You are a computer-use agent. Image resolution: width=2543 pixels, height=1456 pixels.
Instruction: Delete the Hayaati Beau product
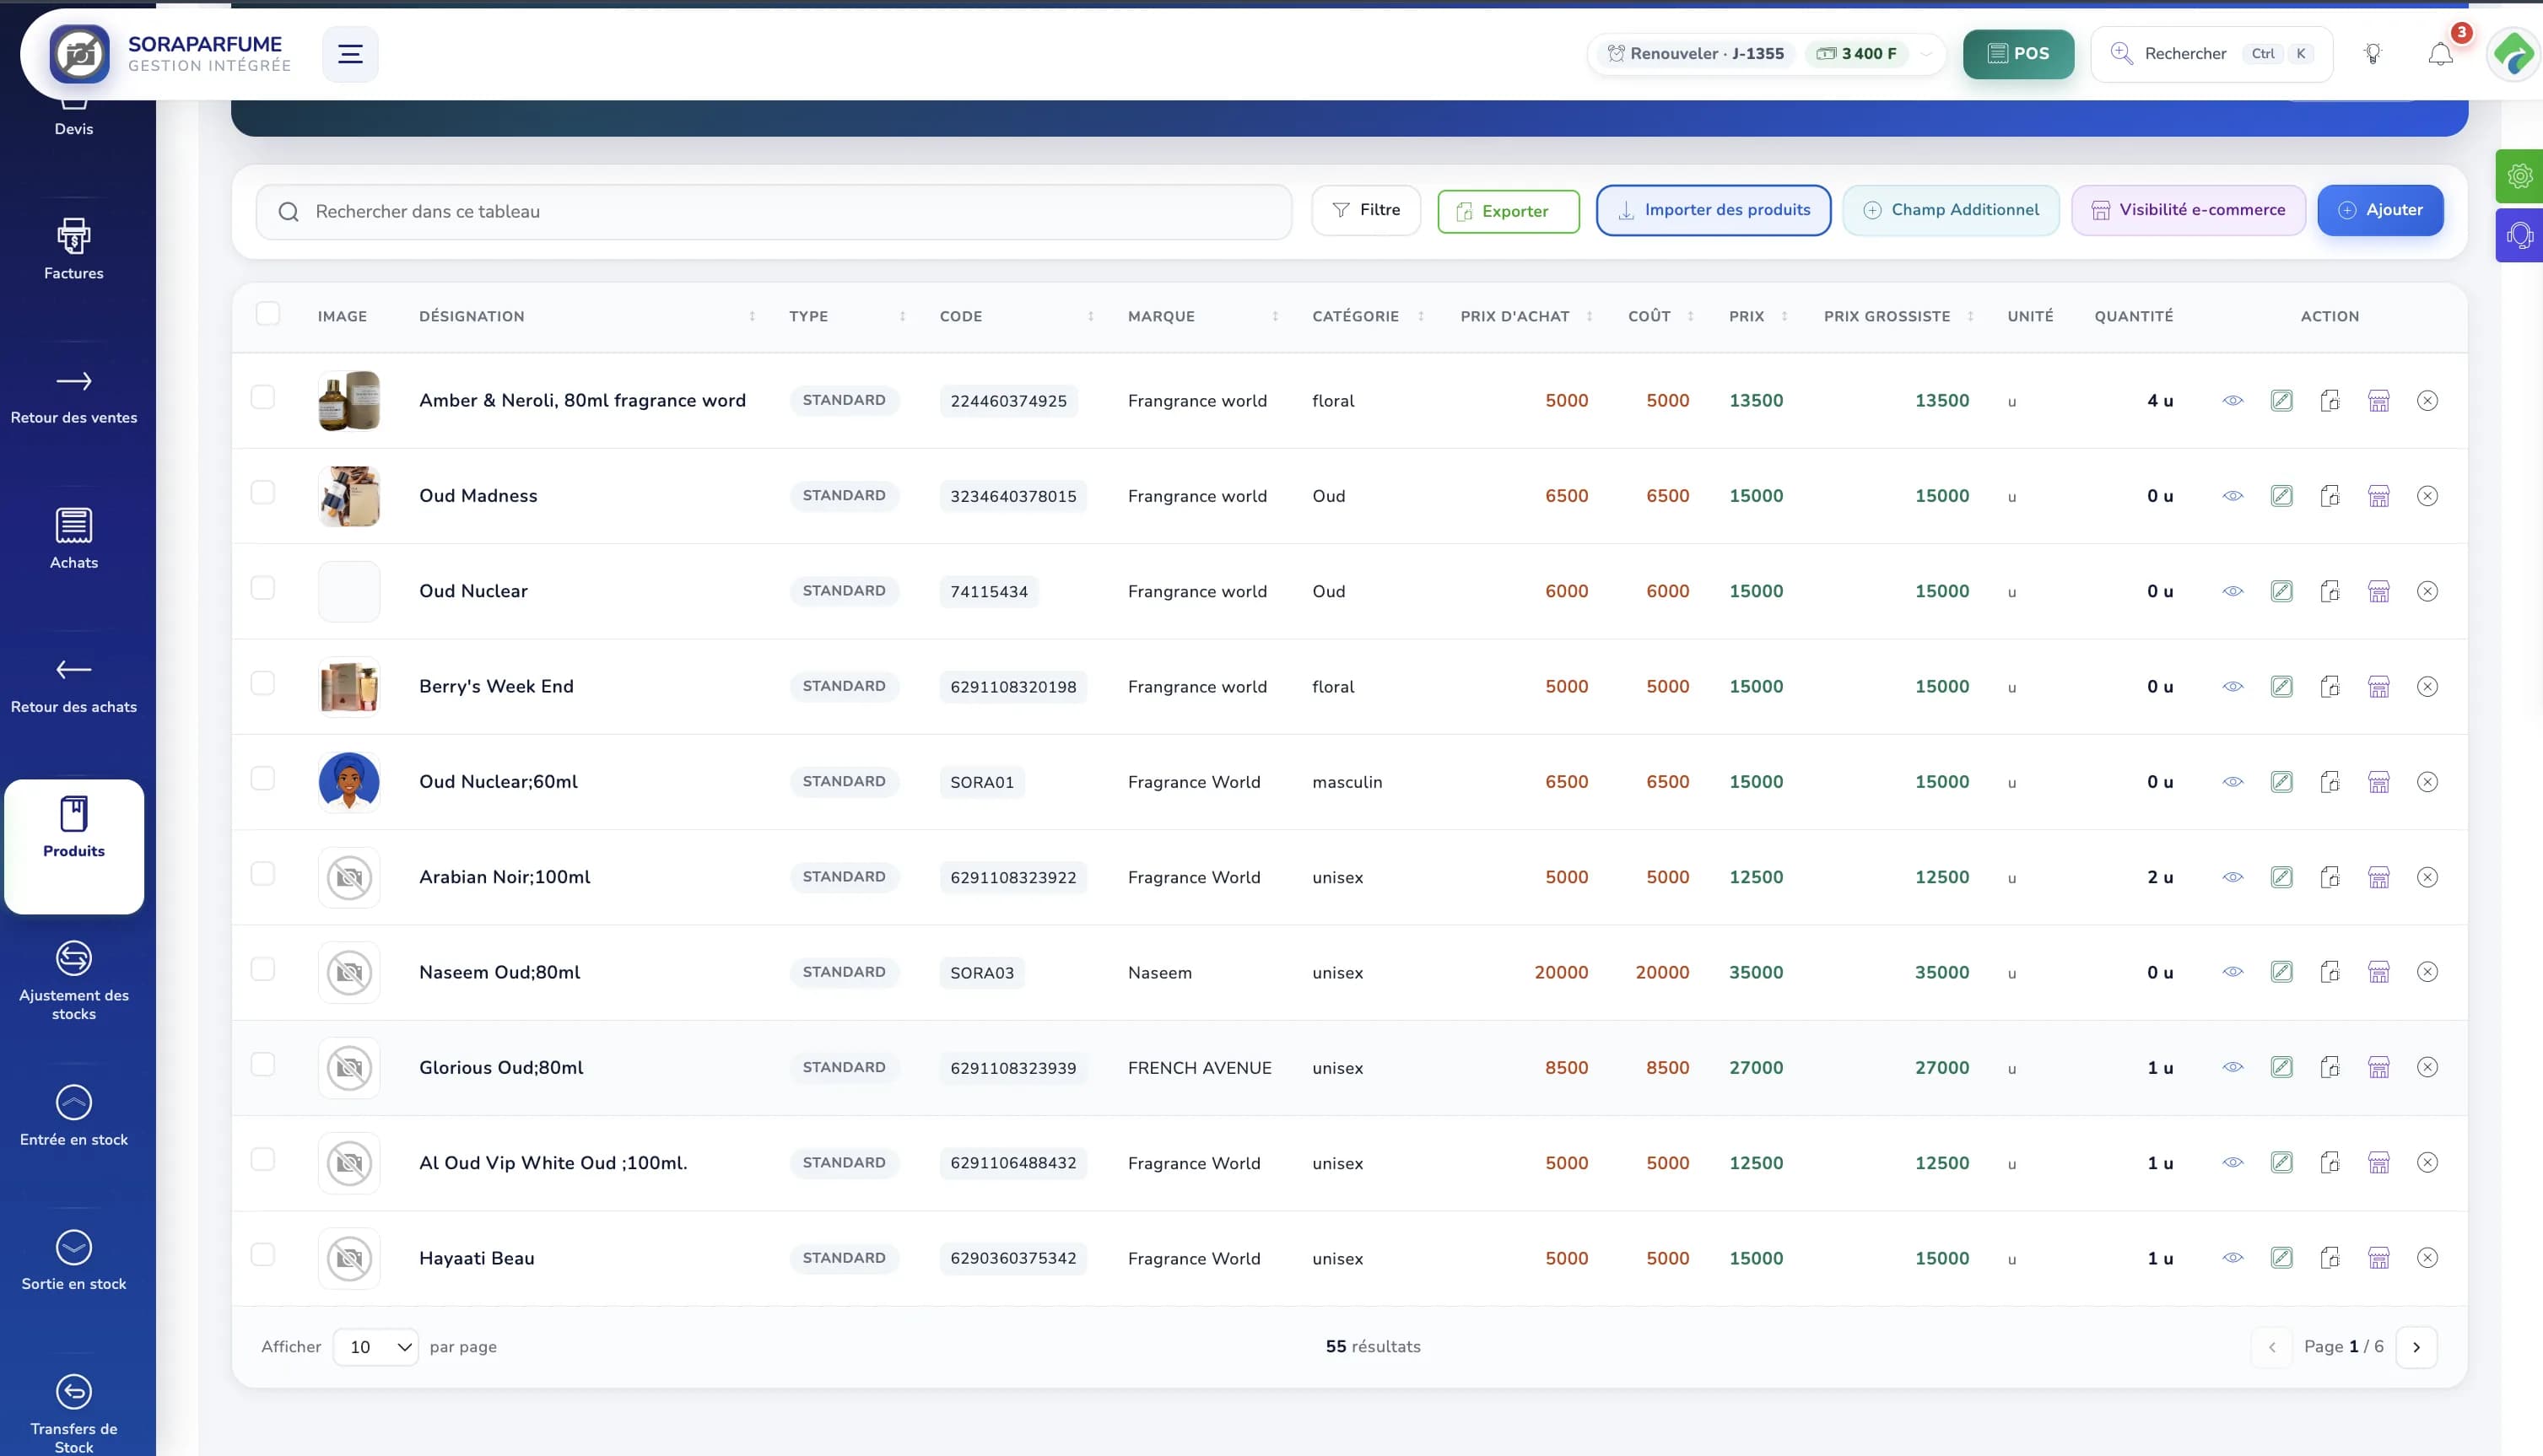click(2427, 1258)
